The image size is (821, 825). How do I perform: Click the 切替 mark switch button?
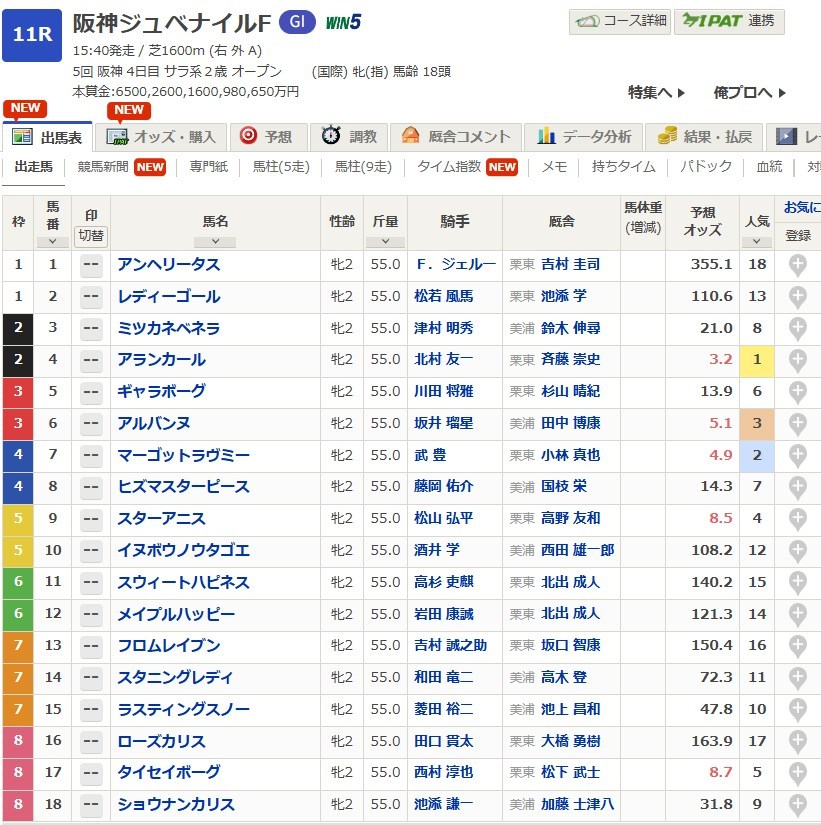[91, 235]
